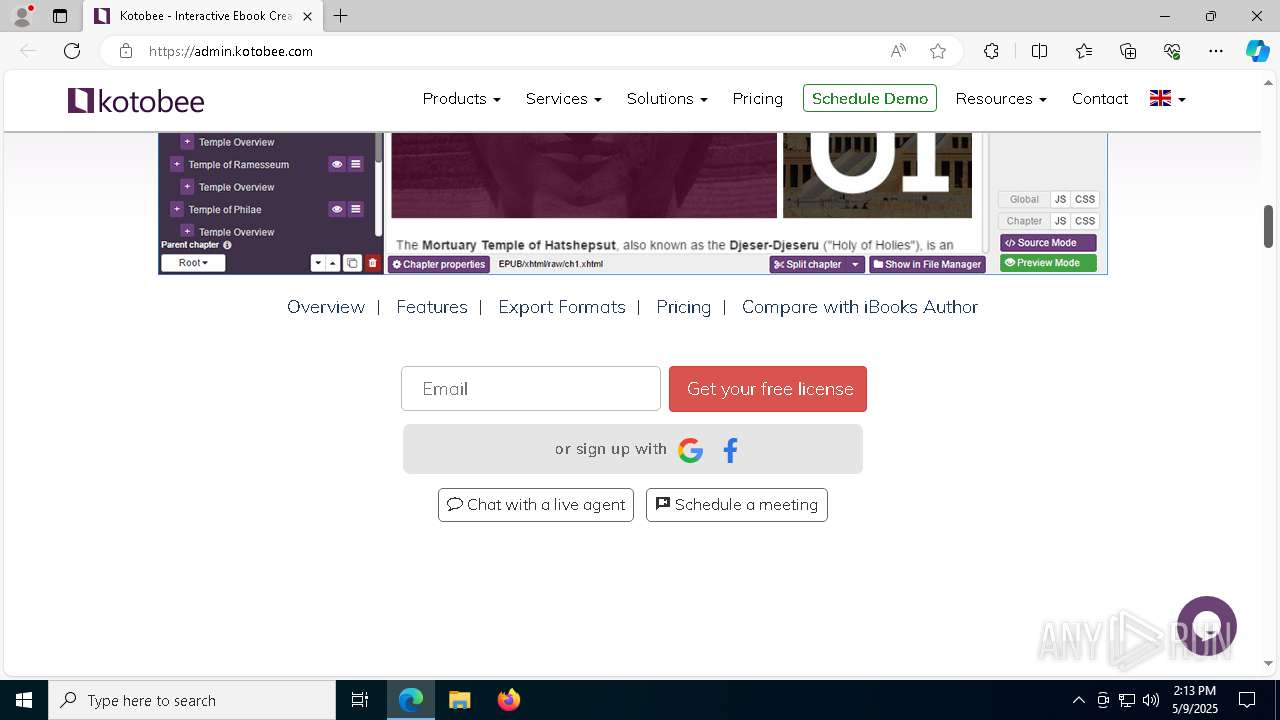Sign up with the Facebook icon

click(x=730, y=450)
